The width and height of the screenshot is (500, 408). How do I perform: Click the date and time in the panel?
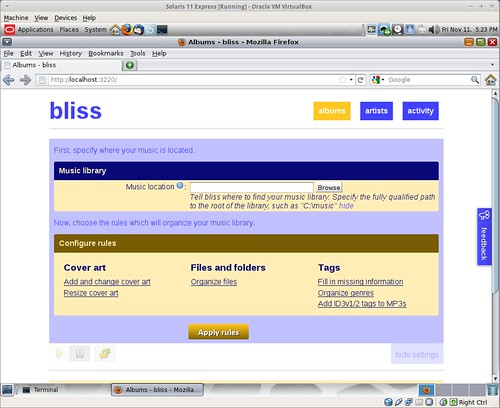pos(469,30)
